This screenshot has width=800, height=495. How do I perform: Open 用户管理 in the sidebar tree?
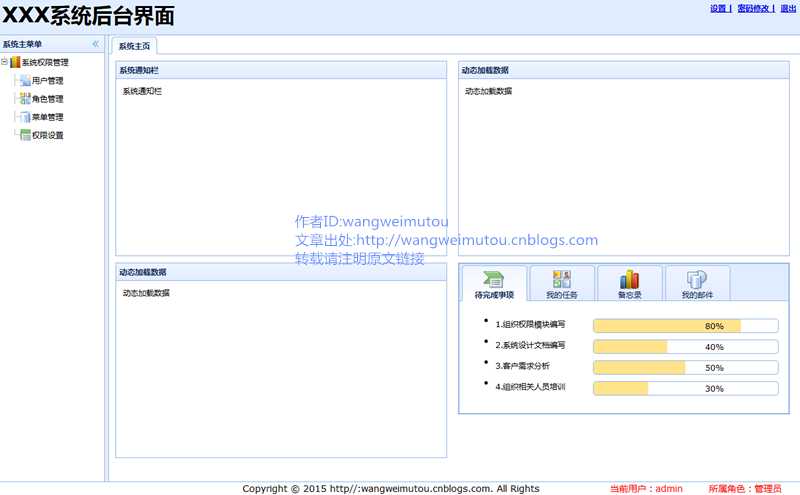47,81
